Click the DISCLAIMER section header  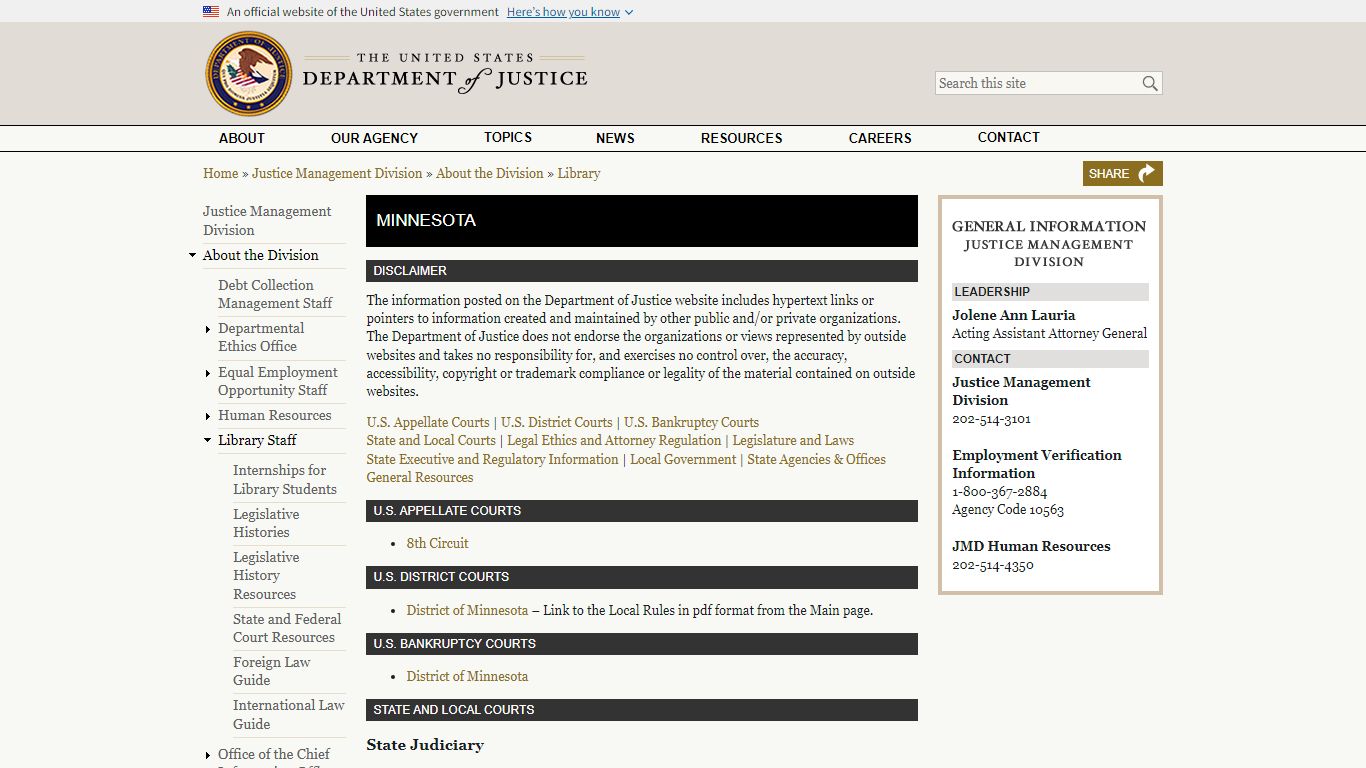coord(642,271)
